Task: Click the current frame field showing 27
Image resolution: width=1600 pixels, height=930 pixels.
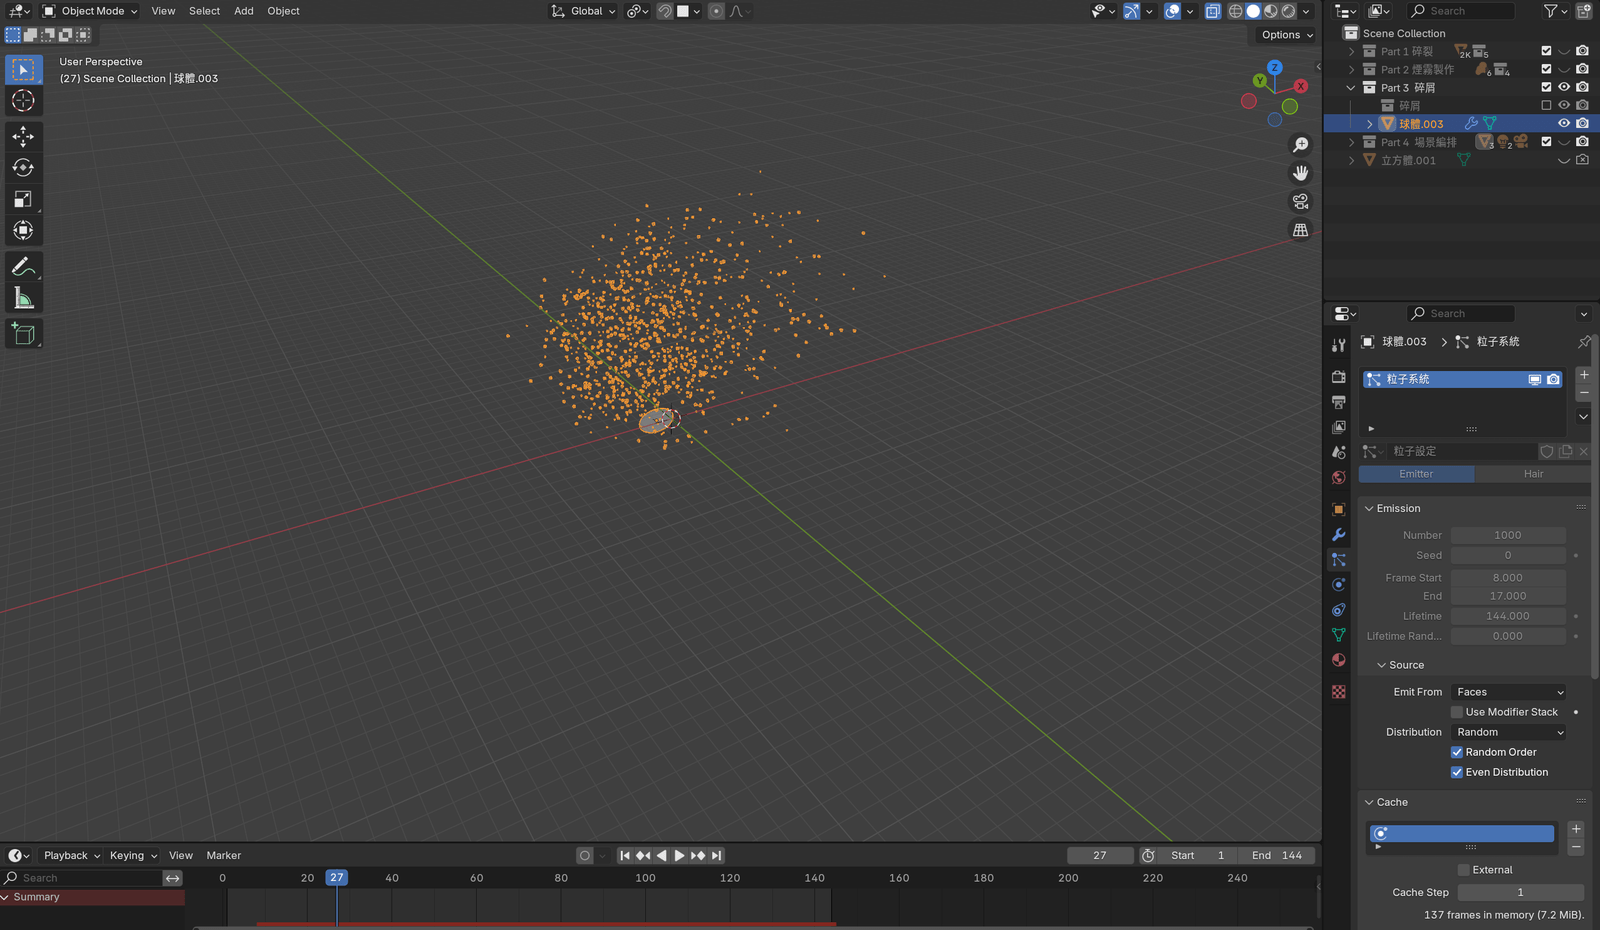Action: [1100, 855]
